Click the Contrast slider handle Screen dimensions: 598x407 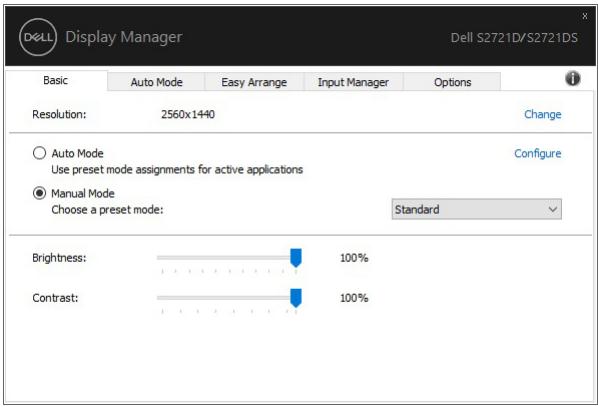[x=296, y=298]
